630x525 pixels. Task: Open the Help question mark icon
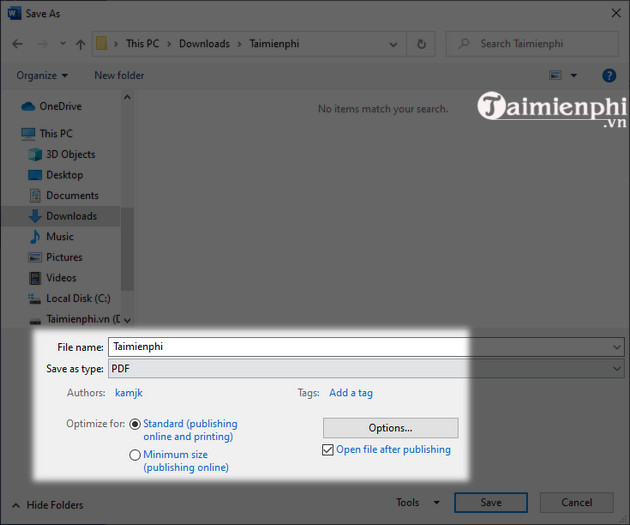tap(609, 75)
